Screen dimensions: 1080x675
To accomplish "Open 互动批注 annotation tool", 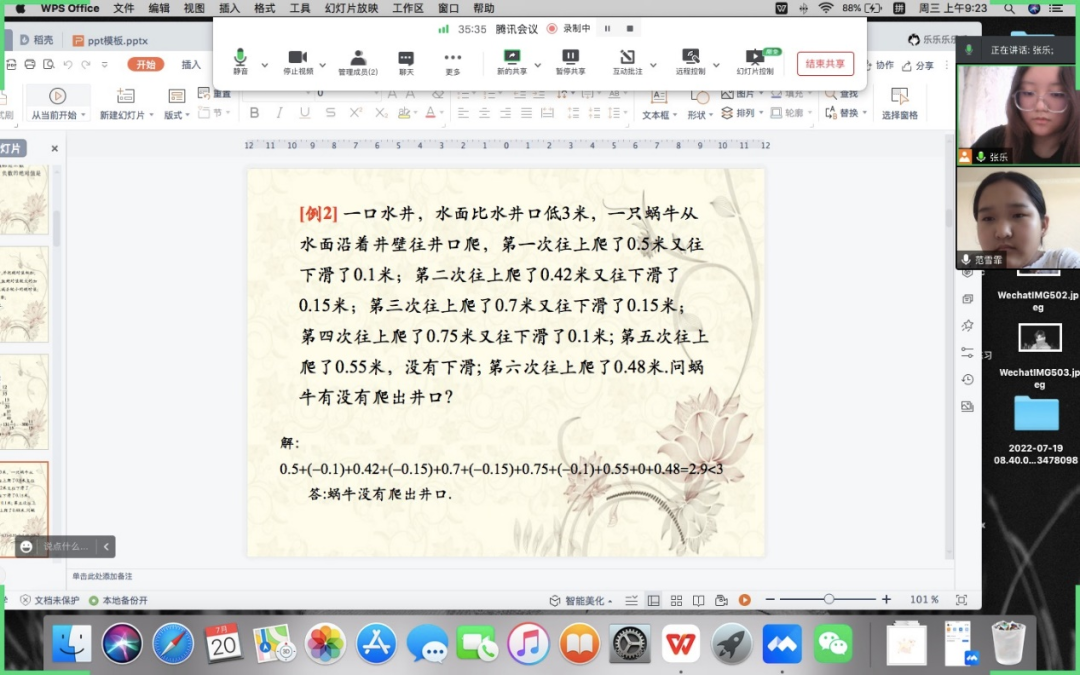I will pos(627,61).
